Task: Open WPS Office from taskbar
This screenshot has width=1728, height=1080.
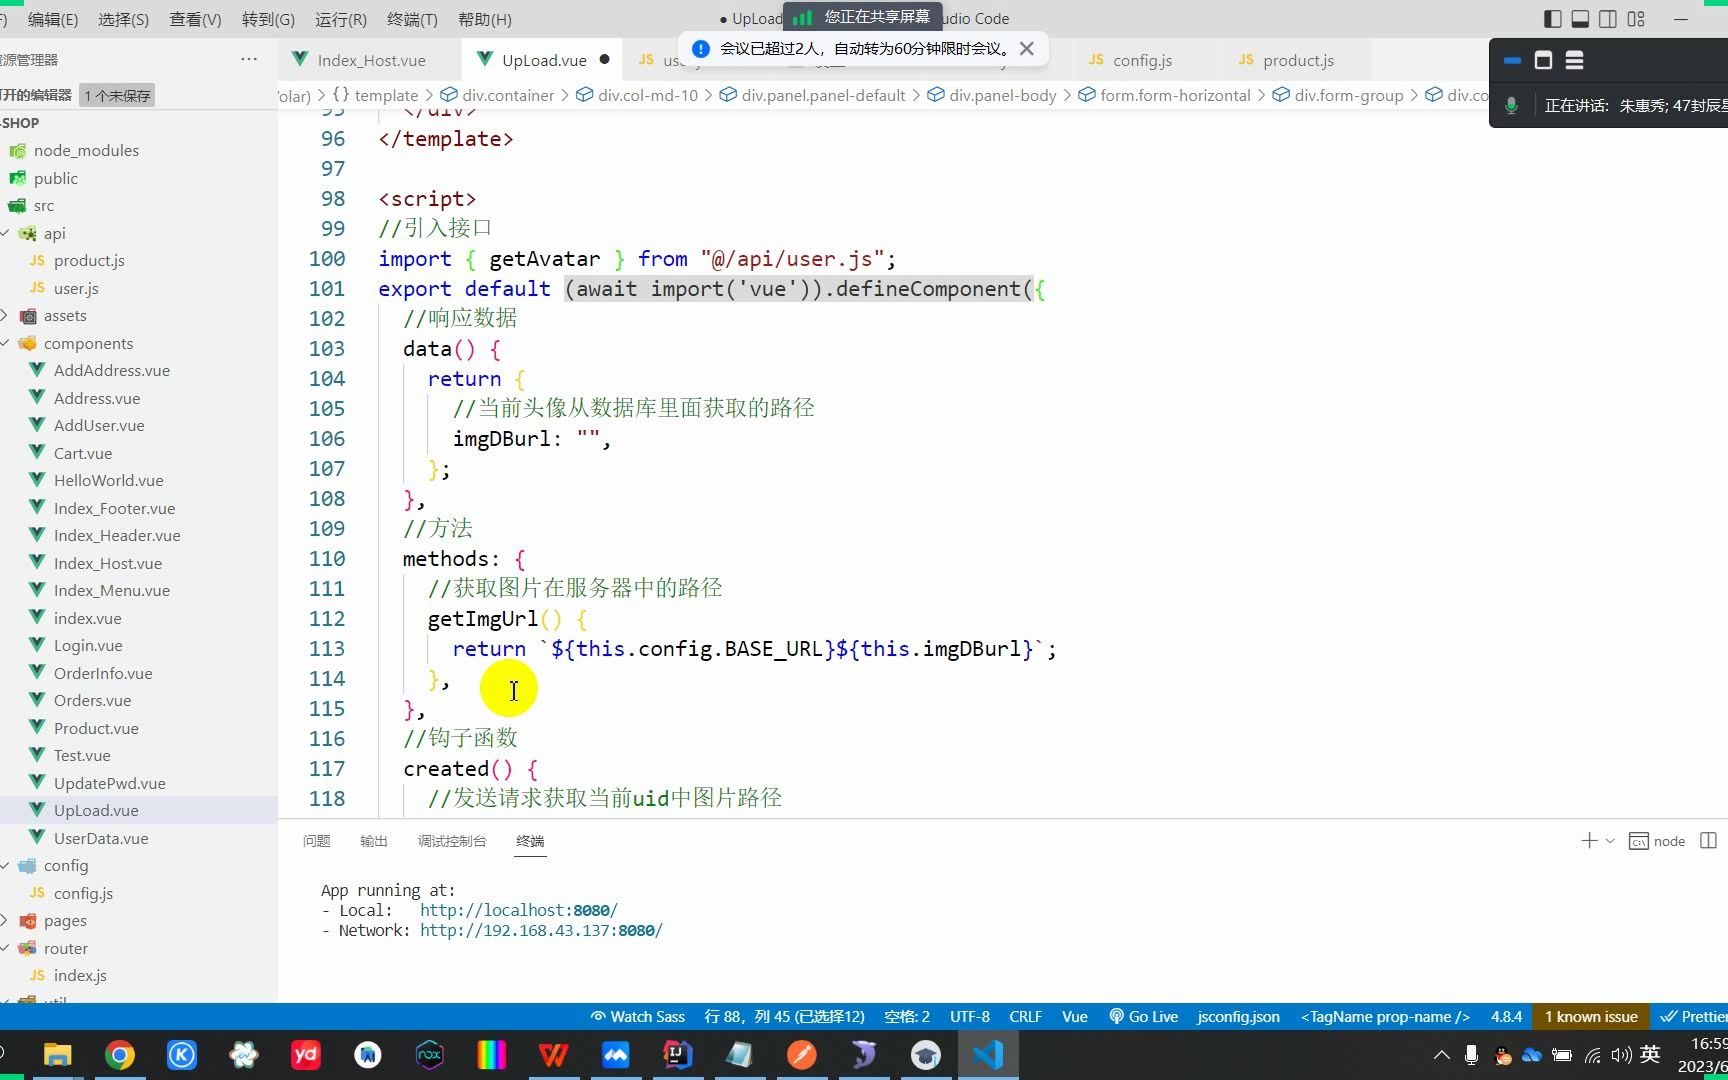Action: pyautogui.click(x=553, y=1055)
